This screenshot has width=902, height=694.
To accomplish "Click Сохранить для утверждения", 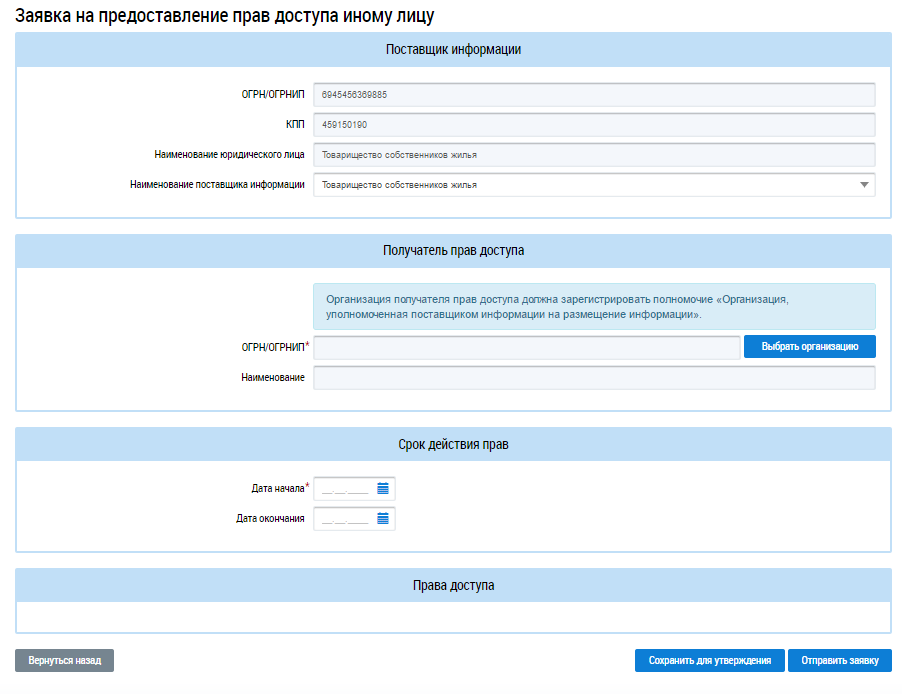I will 710,661.
